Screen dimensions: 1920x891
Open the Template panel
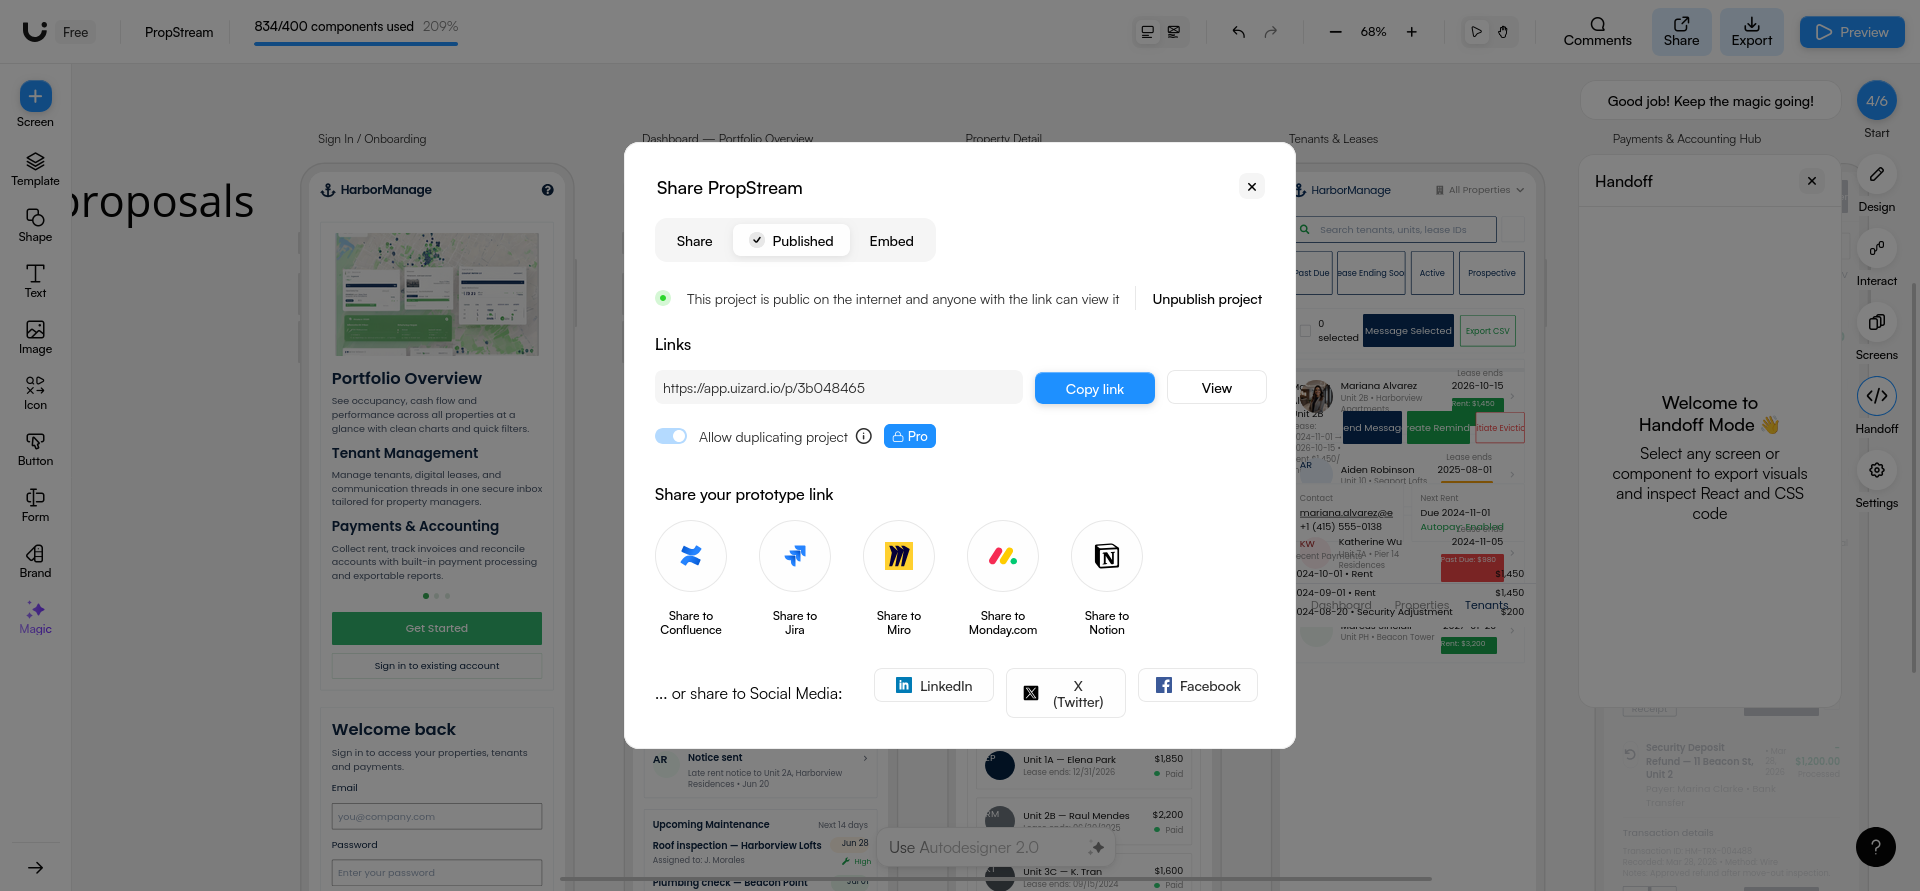(35, 169)
